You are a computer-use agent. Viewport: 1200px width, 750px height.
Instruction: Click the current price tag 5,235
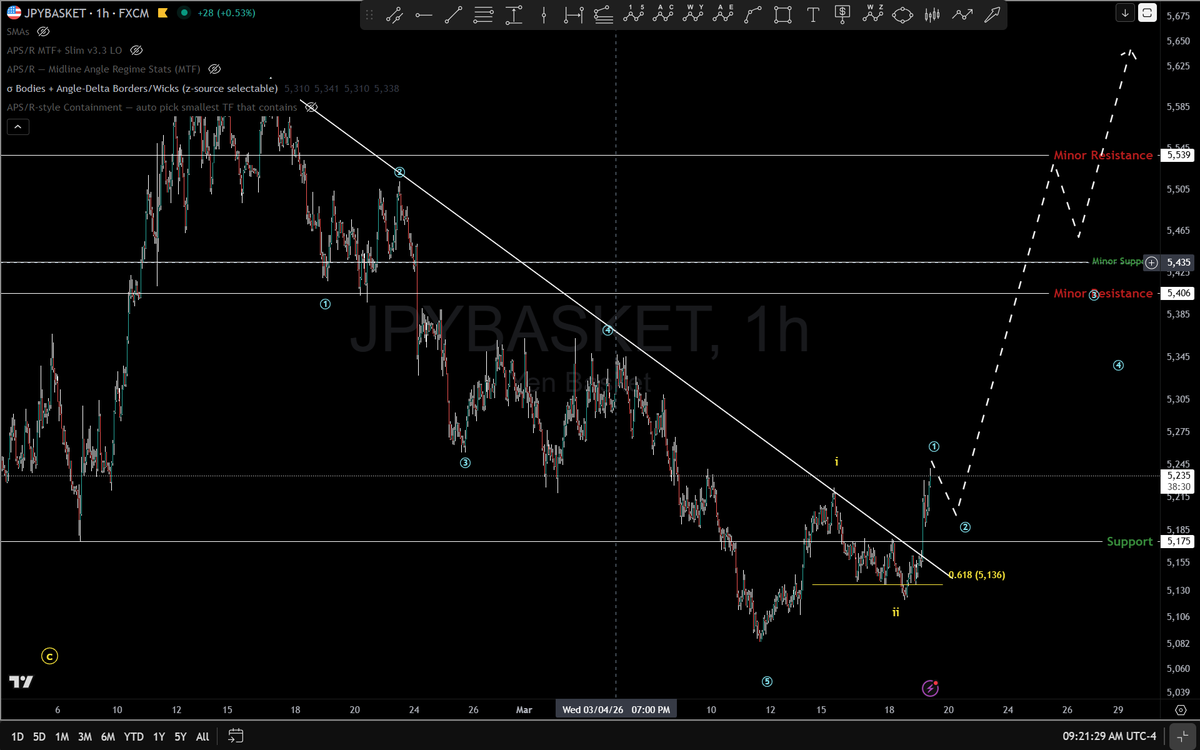point(1178,481)
